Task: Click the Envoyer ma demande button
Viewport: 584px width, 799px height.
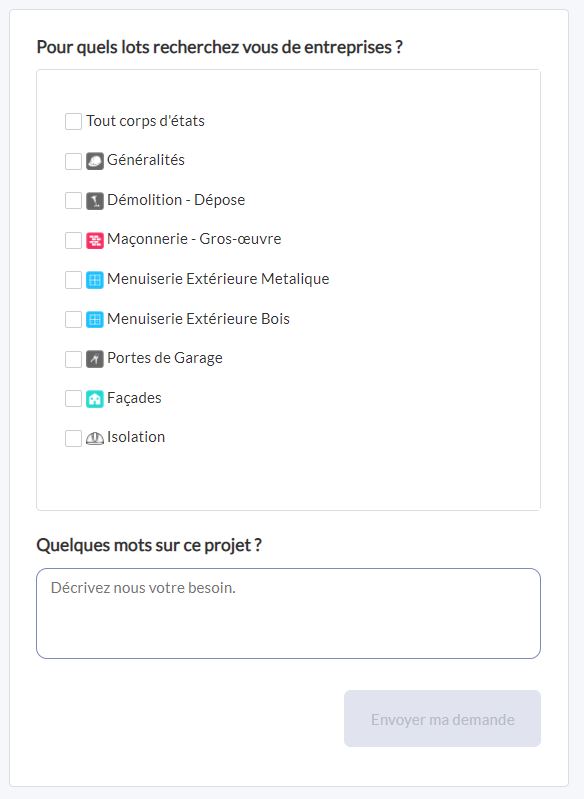Action: click(442, 718)
